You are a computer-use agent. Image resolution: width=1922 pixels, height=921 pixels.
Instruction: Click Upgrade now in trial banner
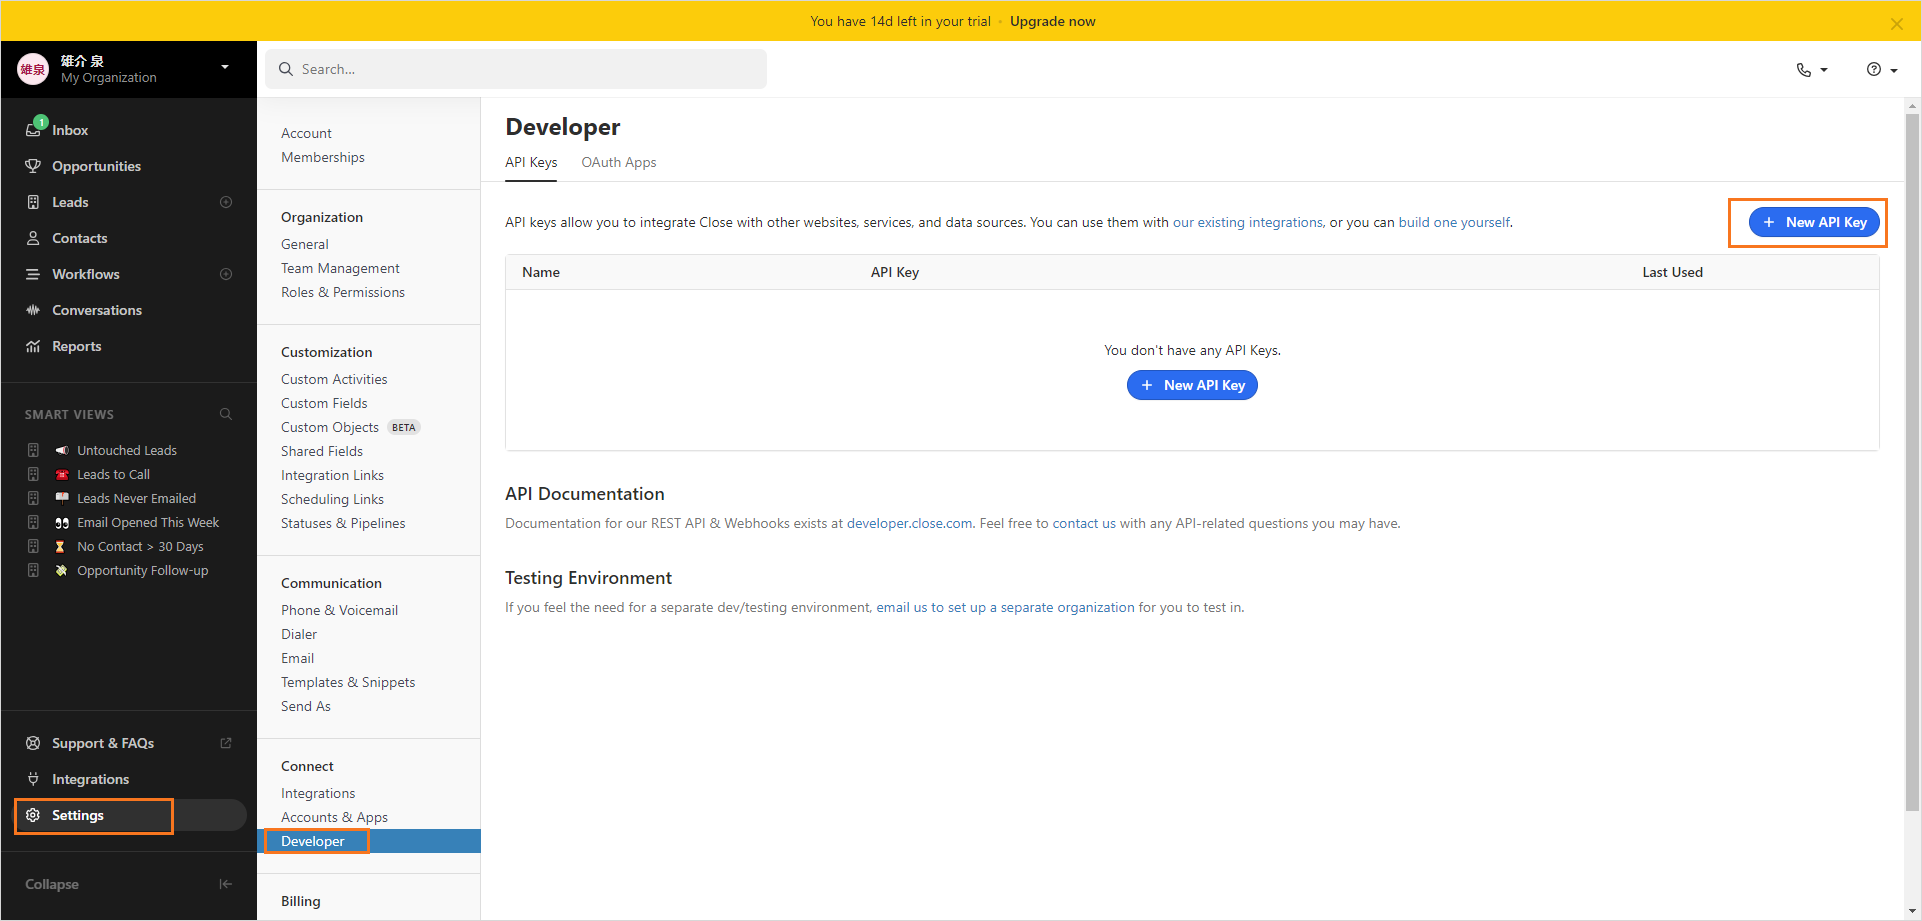pyautogui.click(x=1052, y=21)
